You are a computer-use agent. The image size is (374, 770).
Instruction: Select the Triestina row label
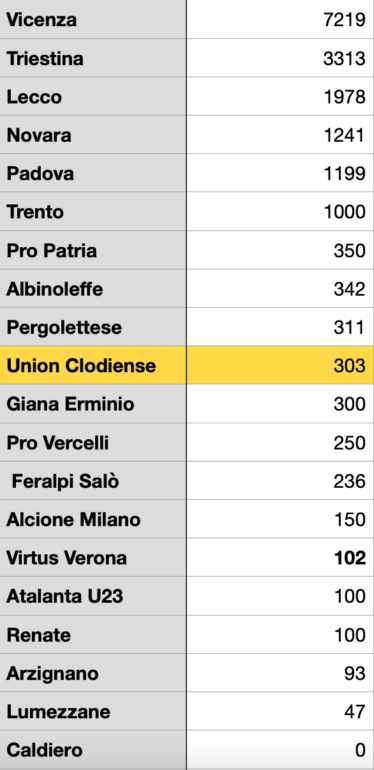pos(93,58)
